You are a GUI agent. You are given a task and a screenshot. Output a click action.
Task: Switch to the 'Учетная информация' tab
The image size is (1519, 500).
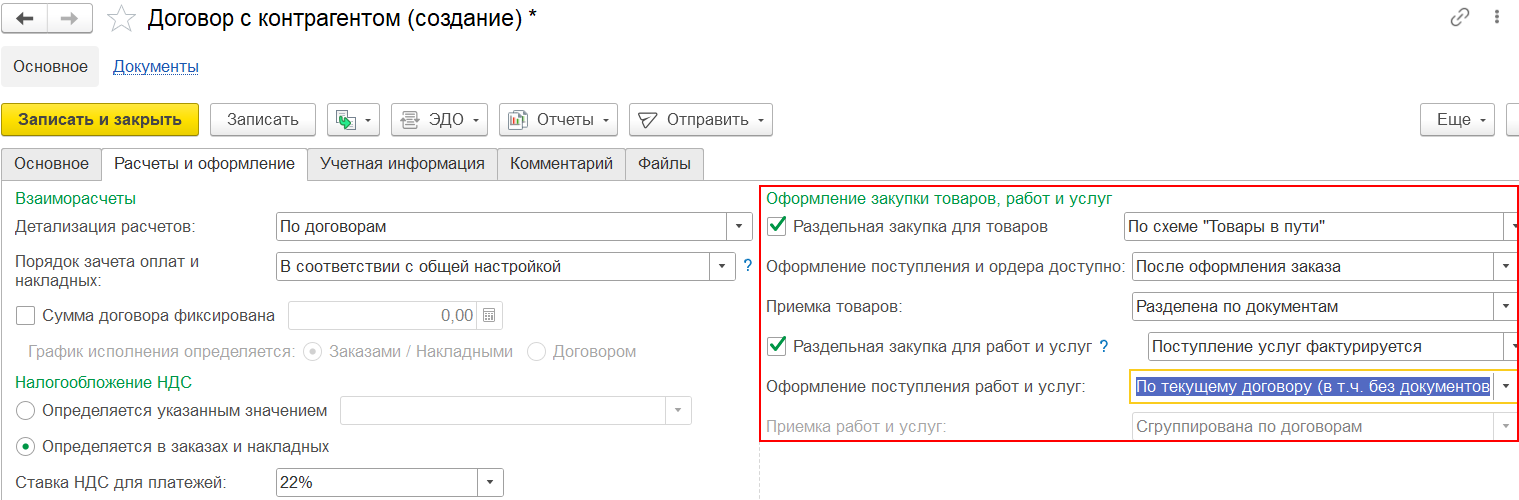402,164
